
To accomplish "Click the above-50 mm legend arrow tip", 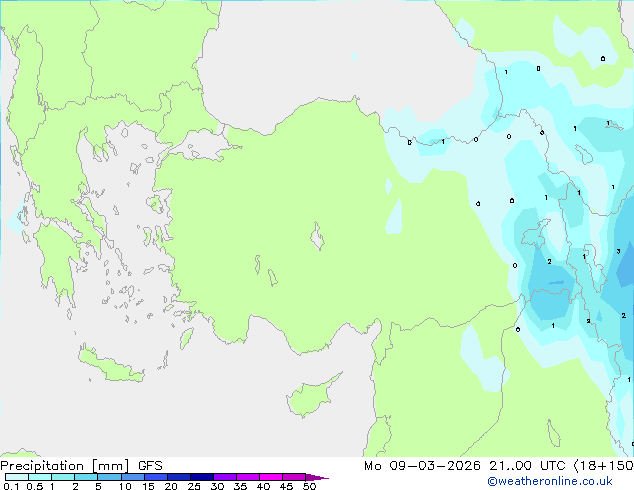I will click(317, 477).
